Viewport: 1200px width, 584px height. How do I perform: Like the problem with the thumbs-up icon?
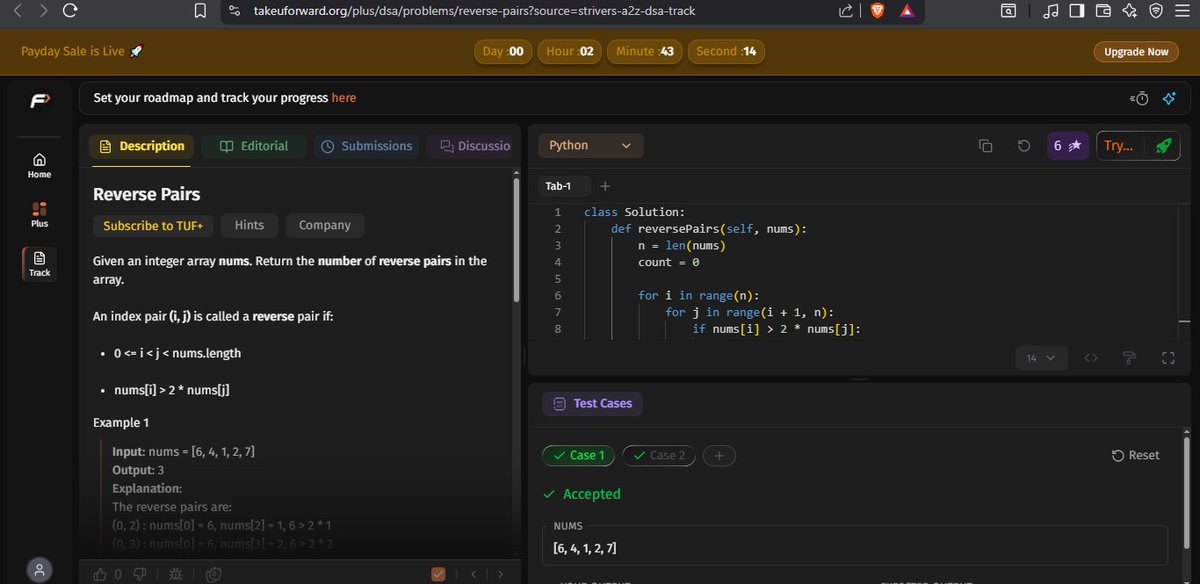(x=100, y=574)
